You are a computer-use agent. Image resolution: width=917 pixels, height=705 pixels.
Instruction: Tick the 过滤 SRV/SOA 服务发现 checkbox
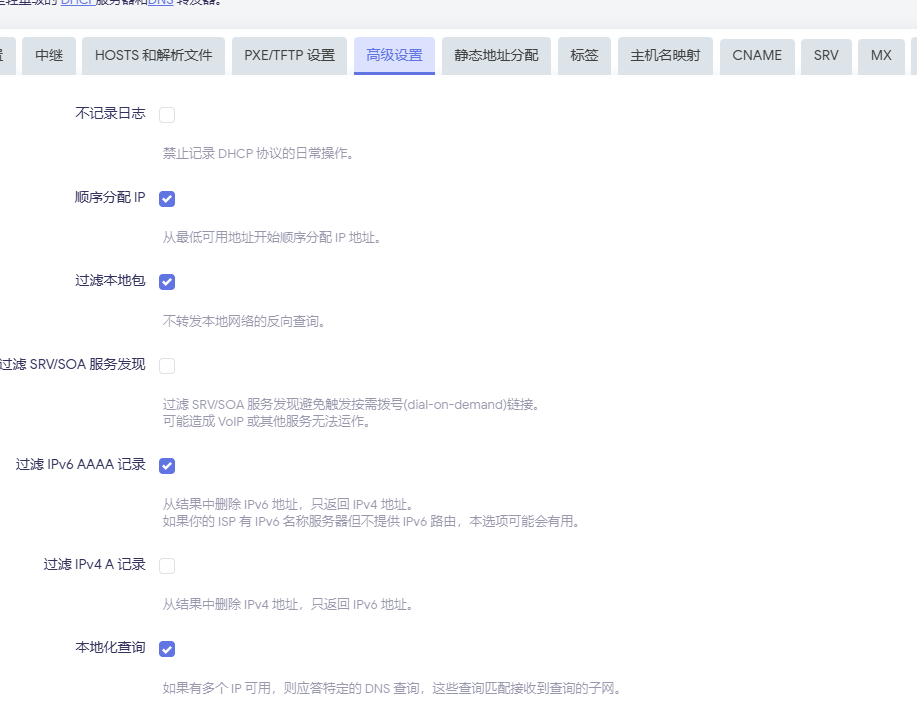(x=167, y=366)
